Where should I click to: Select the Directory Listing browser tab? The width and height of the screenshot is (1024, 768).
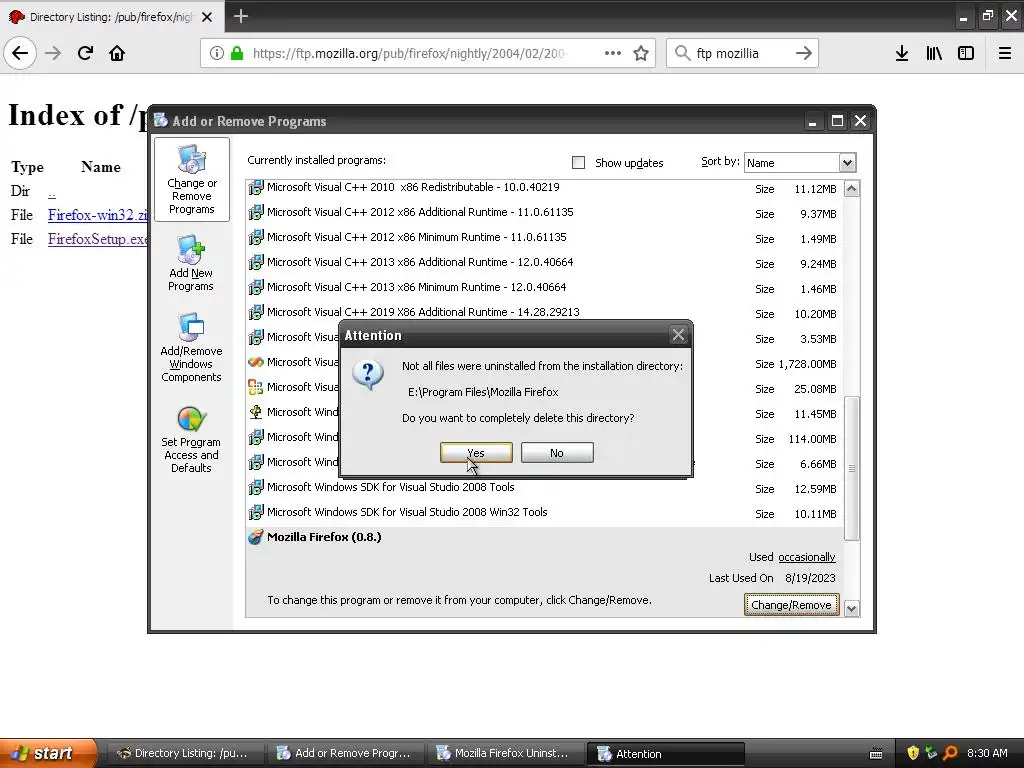[x=112, y=16]
